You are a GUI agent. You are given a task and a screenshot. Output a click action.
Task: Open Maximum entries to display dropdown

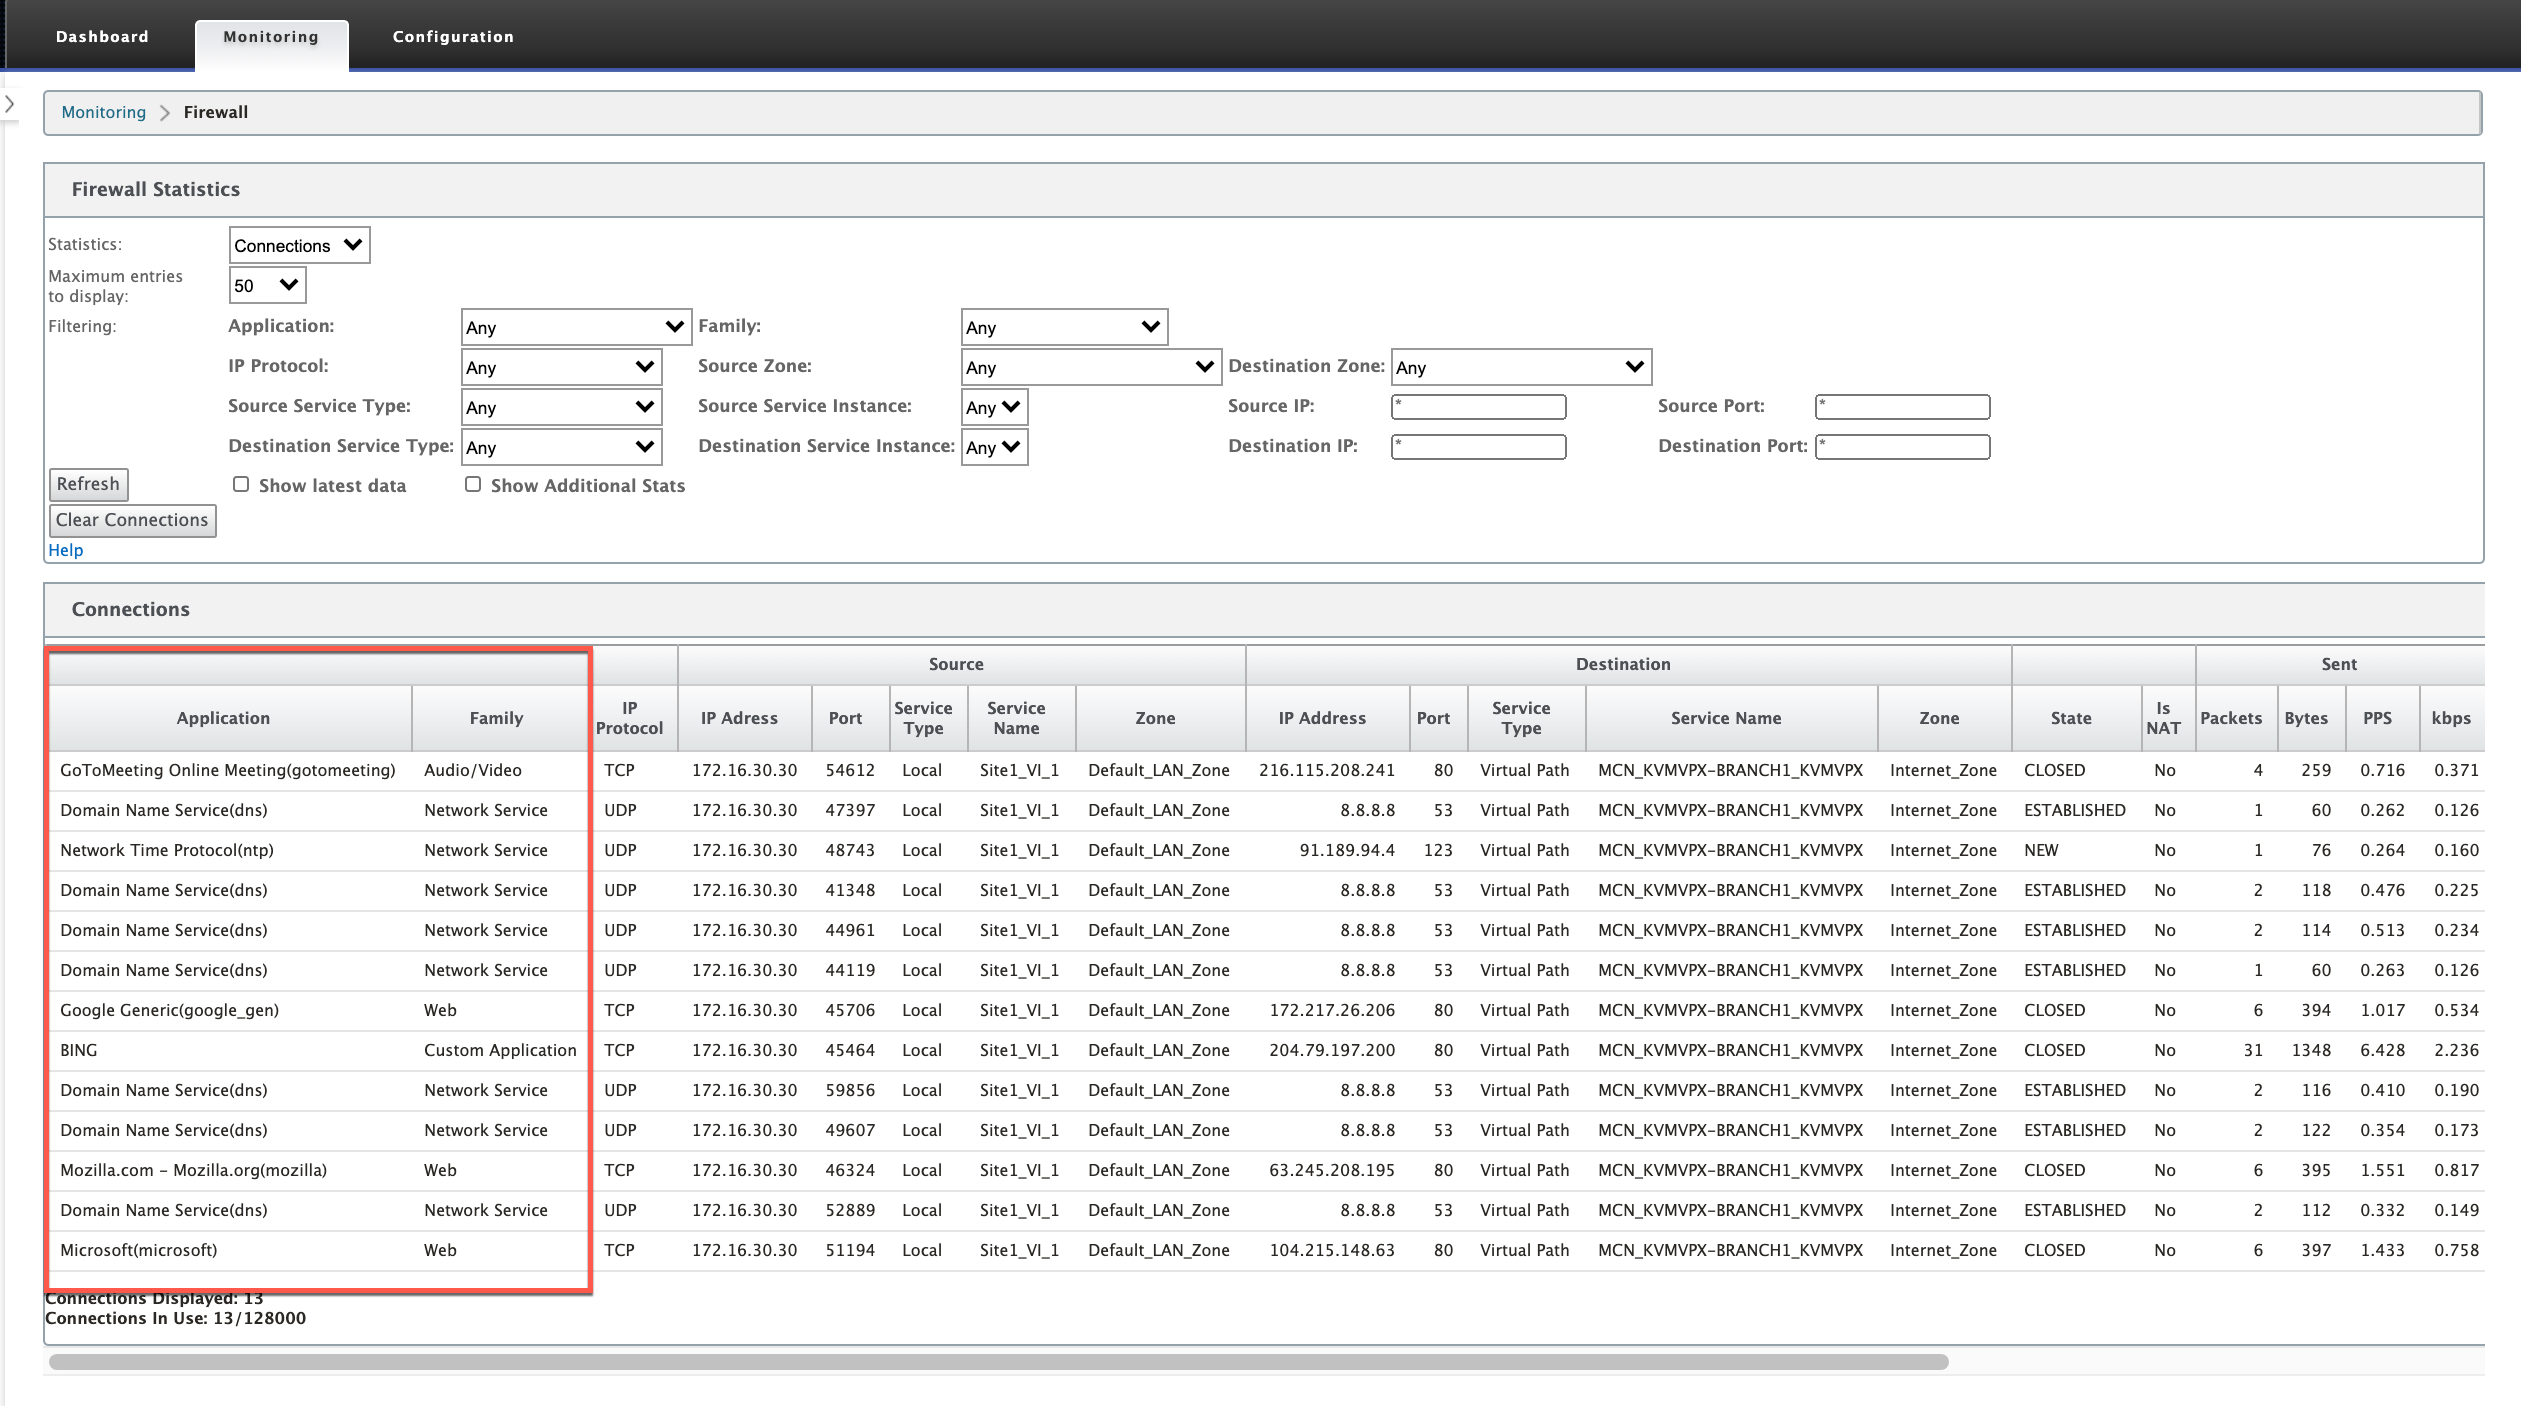[x=267, y=285]
